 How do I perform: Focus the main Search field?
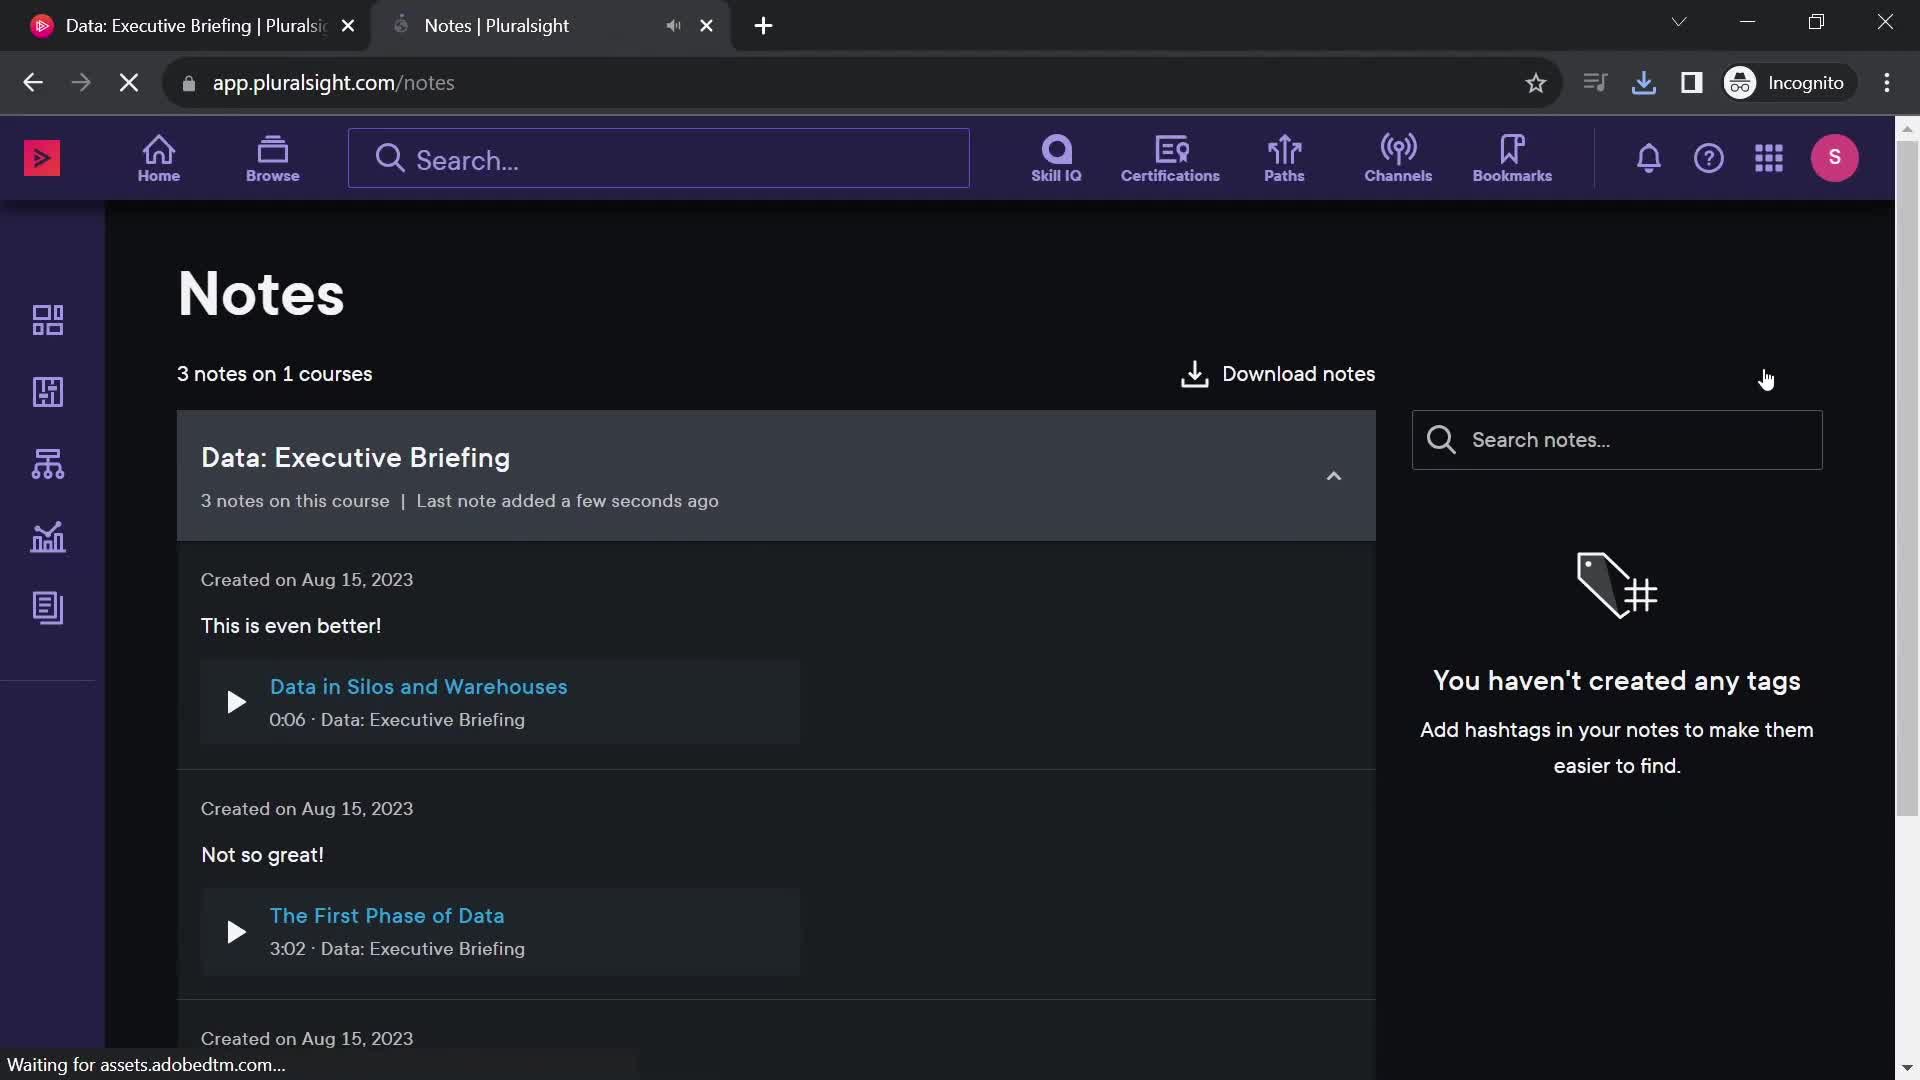tap(659, 159)
